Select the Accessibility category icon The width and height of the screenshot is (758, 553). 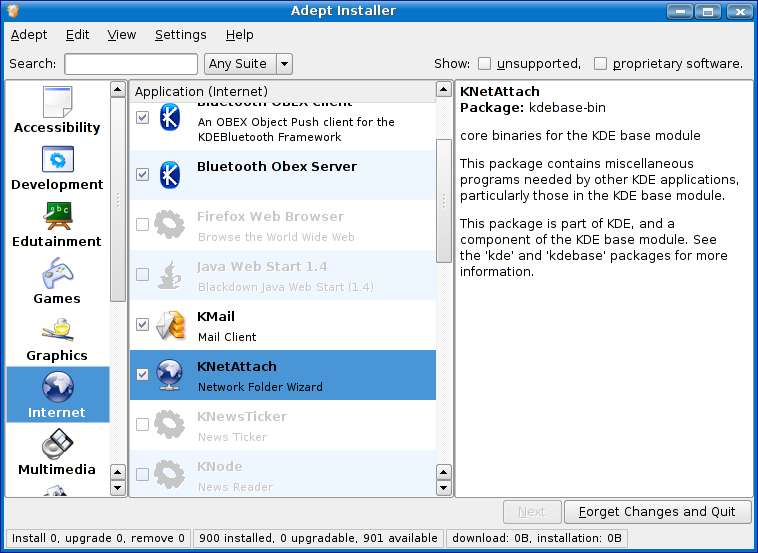pos(57,102)
